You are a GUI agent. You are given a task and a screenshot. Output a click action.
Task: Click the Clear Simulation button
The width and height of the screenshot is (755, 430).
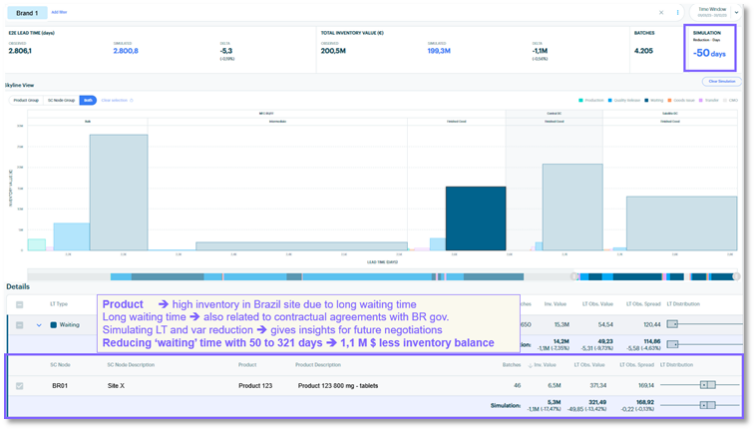722,81
